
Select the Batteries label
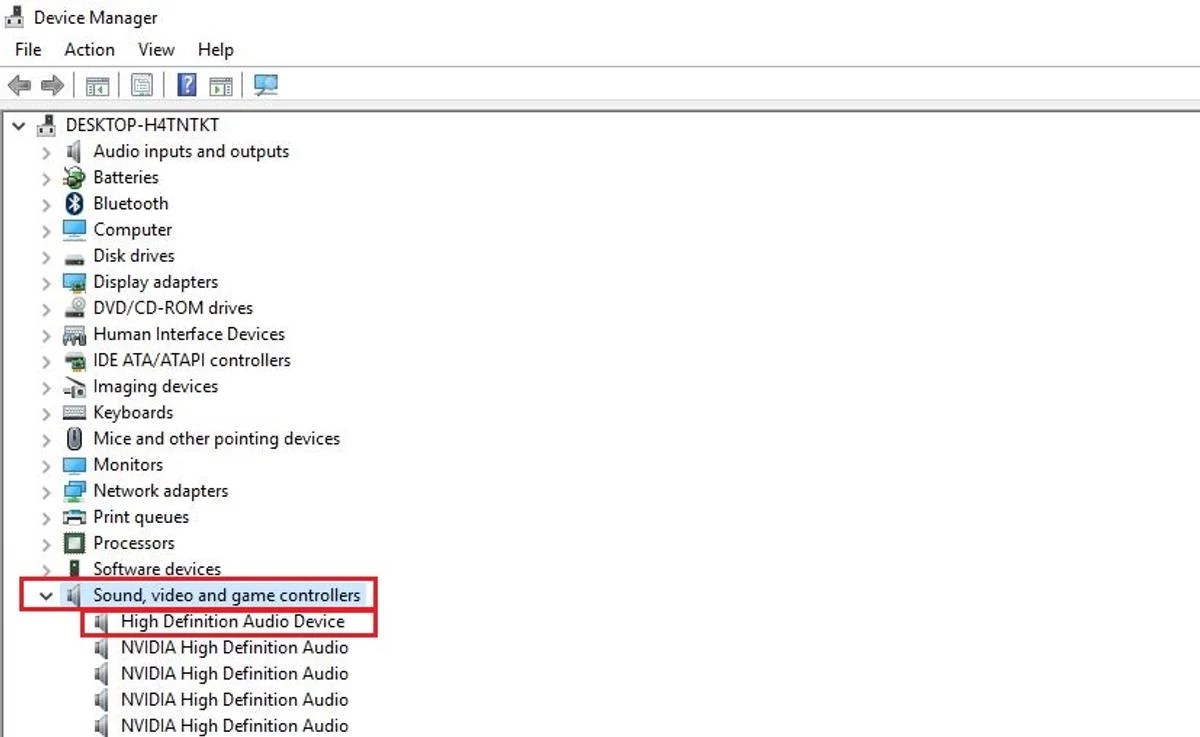click(x=126, y=177)
